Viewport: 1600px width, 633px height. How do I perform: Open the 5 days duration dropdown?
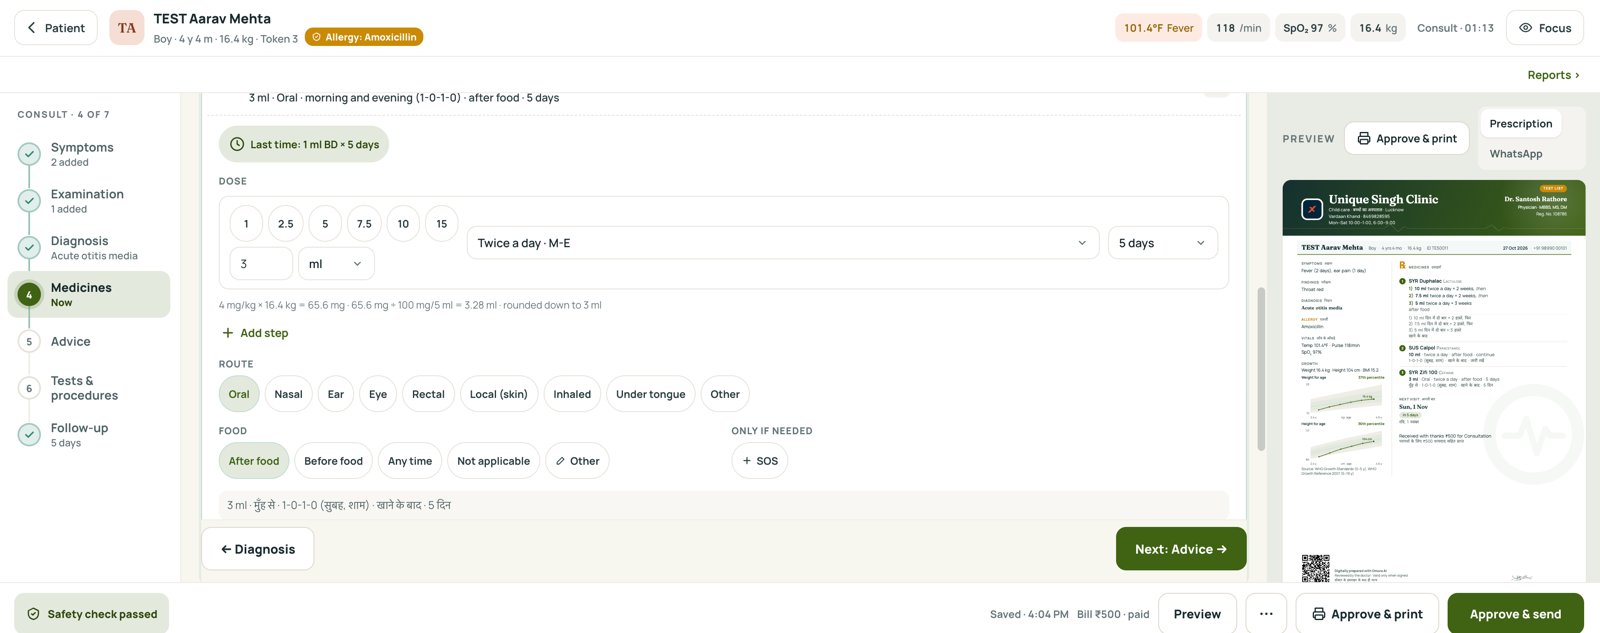click(x=1163, y=243)
